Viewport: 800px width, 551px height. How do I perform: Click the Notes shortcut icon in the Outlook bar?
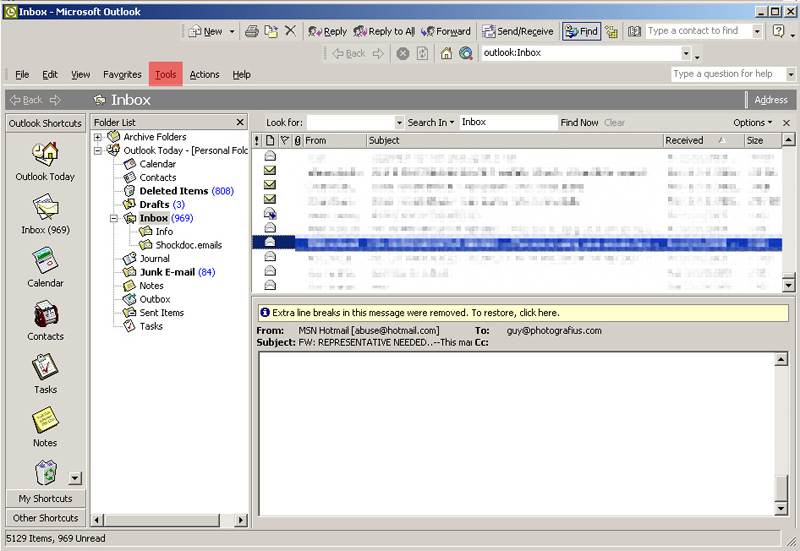coord(45,421)
